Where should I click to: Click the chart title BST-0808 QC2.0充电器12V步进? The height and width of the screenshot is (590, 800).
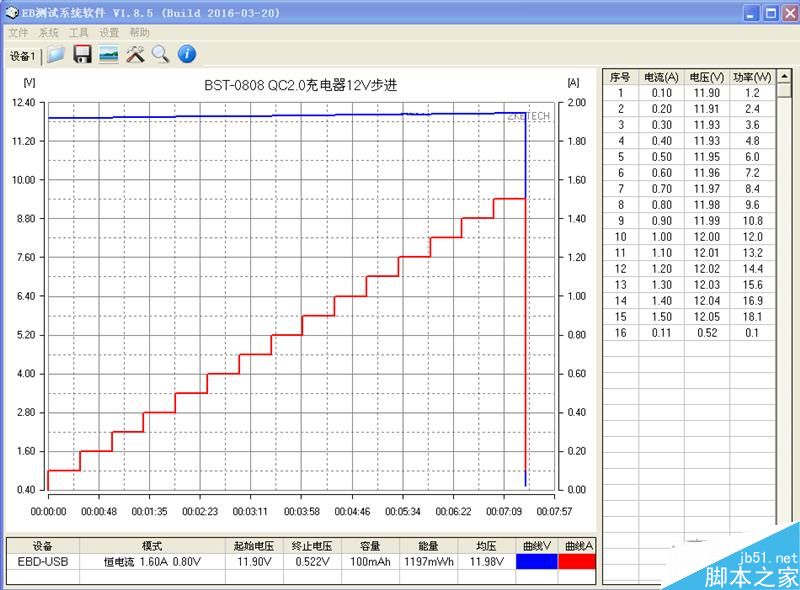301,85
